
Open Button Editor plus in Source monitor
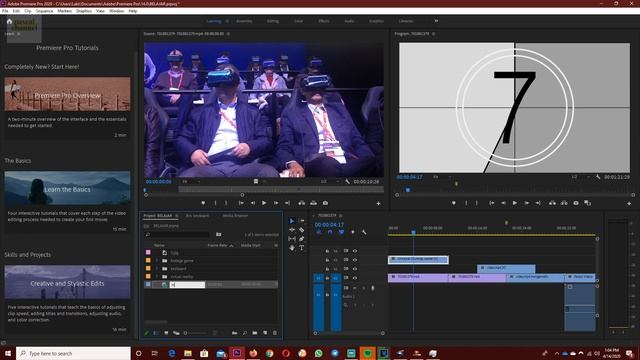(x=378, y=203)
